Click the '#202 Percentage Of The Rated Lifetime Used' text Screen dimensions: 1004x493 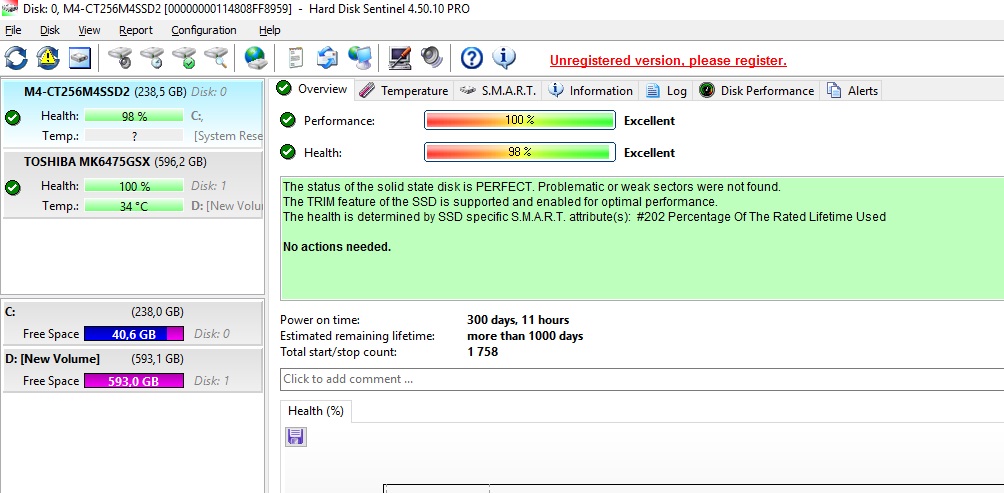[x=761, y=217]
